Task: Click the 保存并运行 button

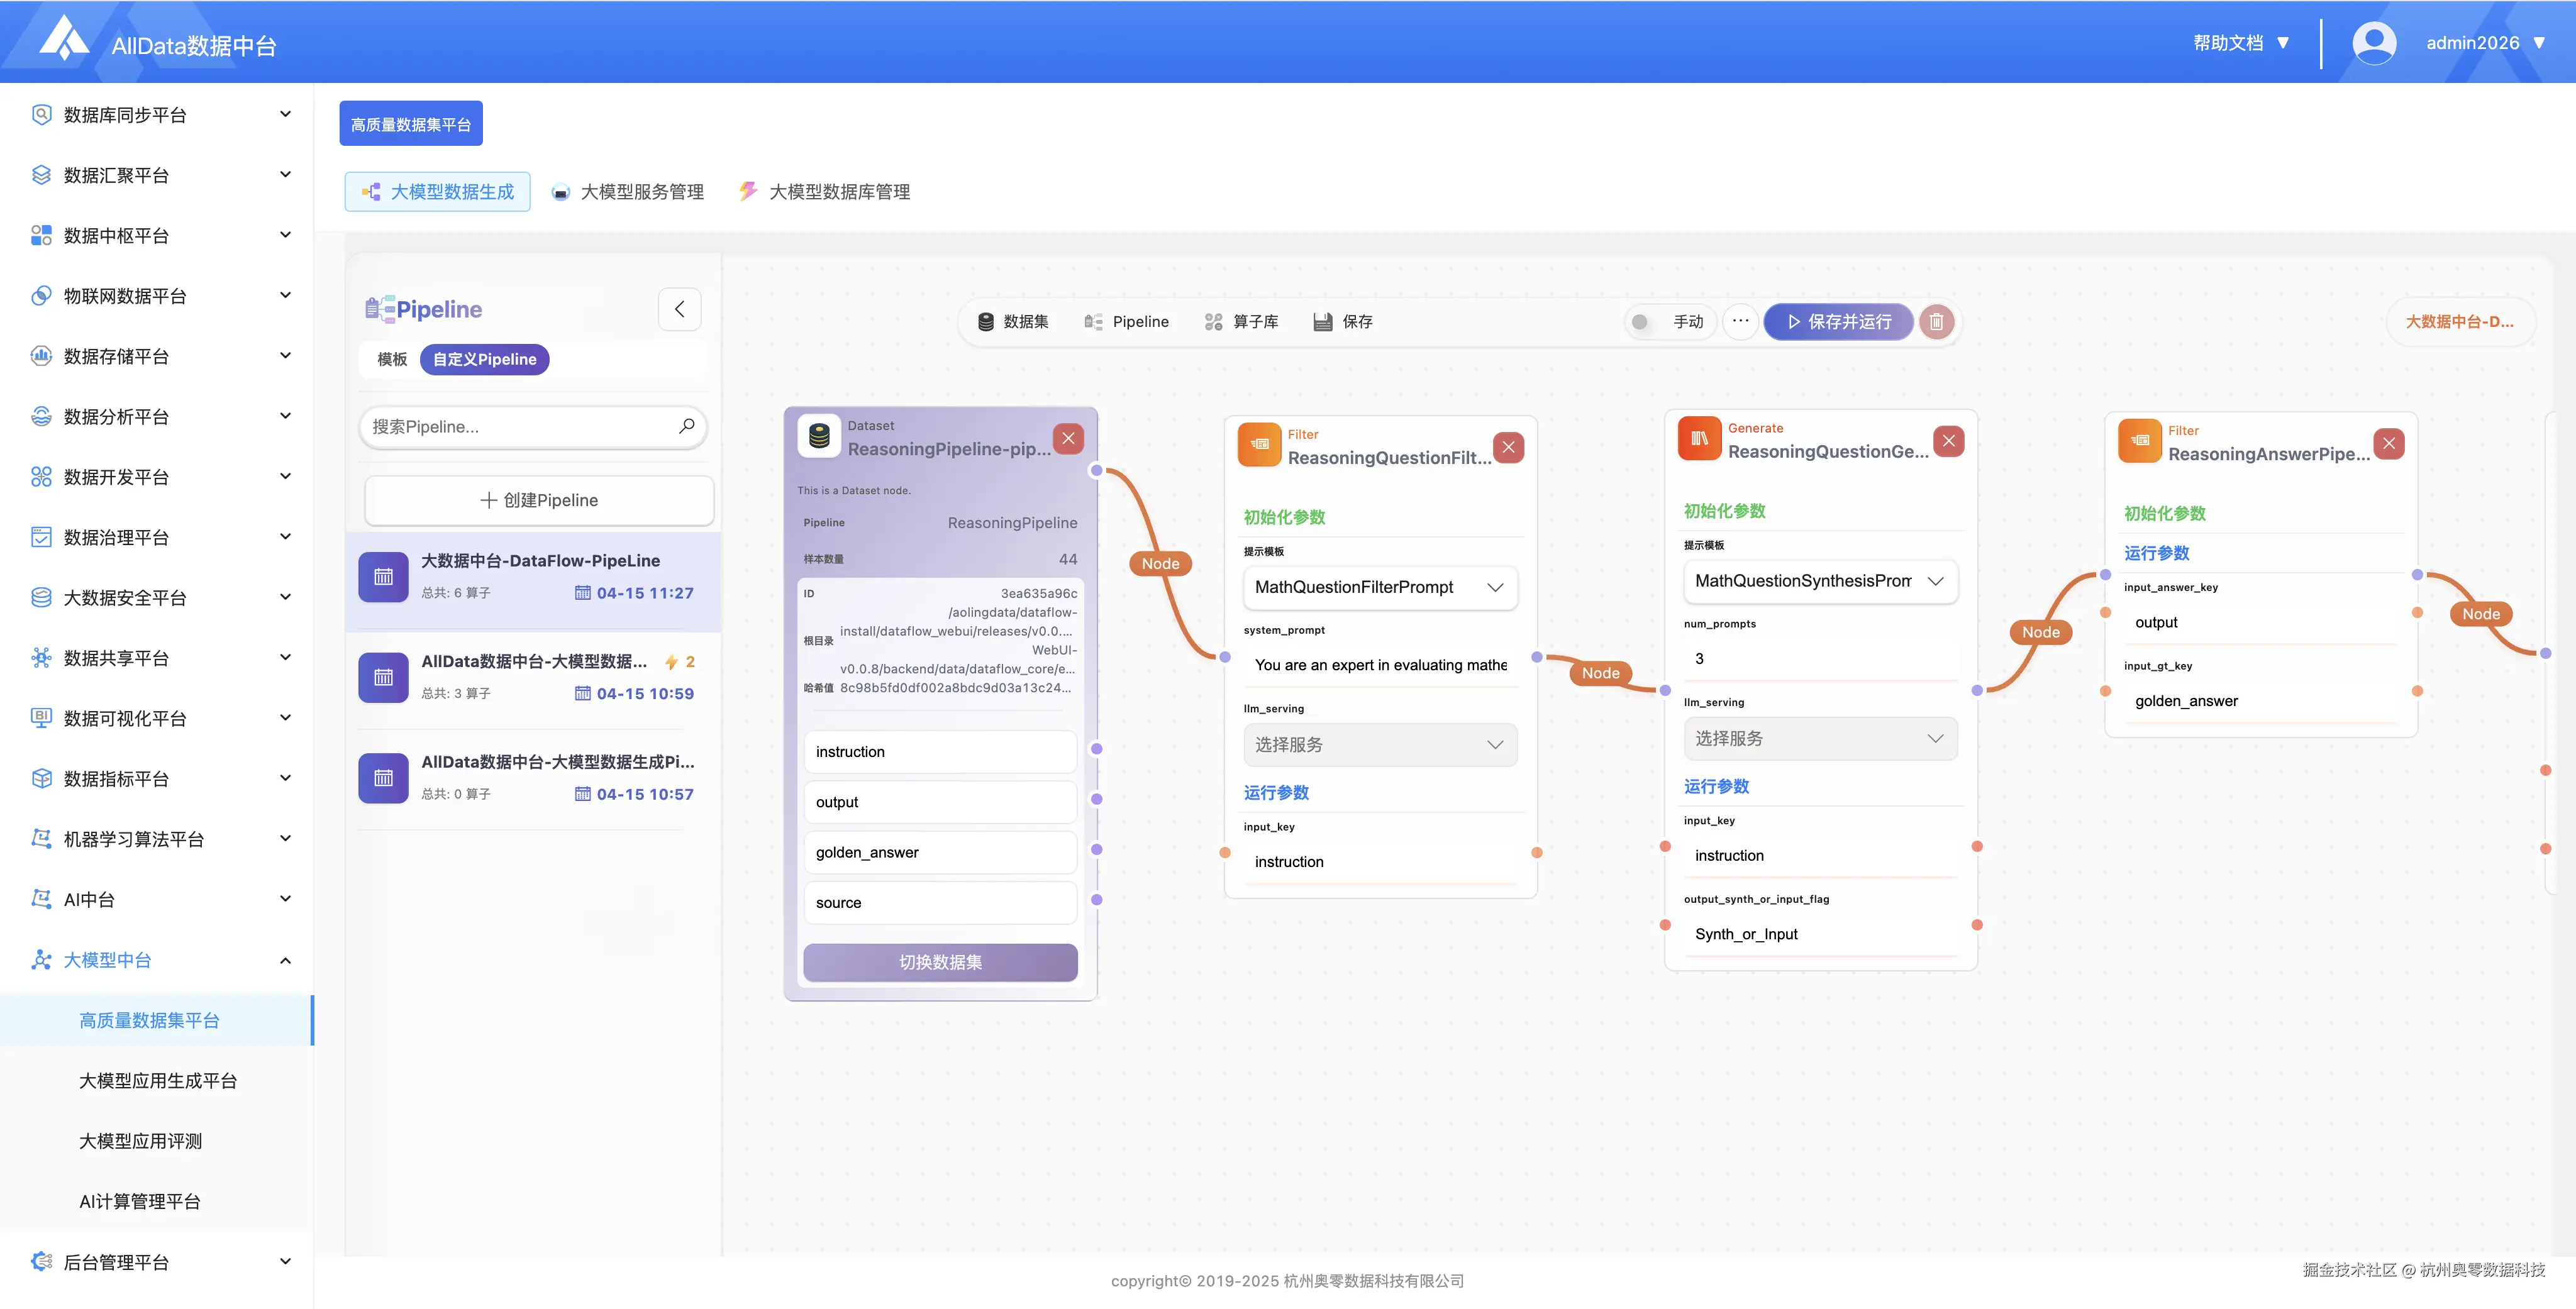Action: click(1838, 322)
